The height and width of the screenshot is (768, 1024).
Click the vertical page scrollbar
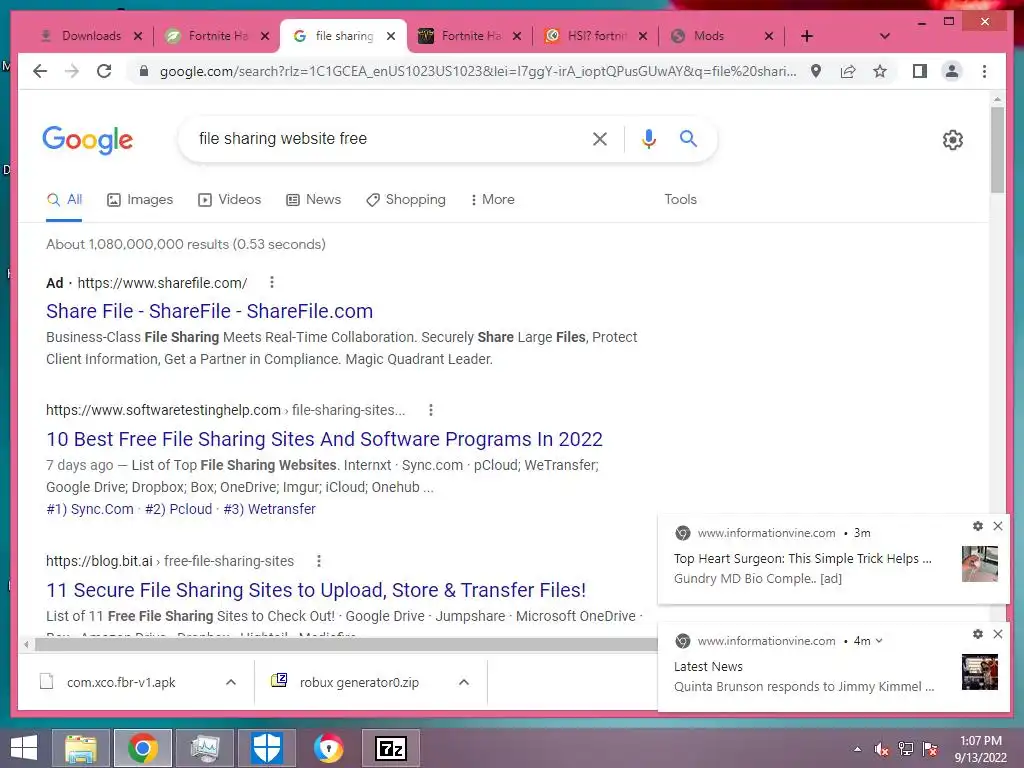997,150
